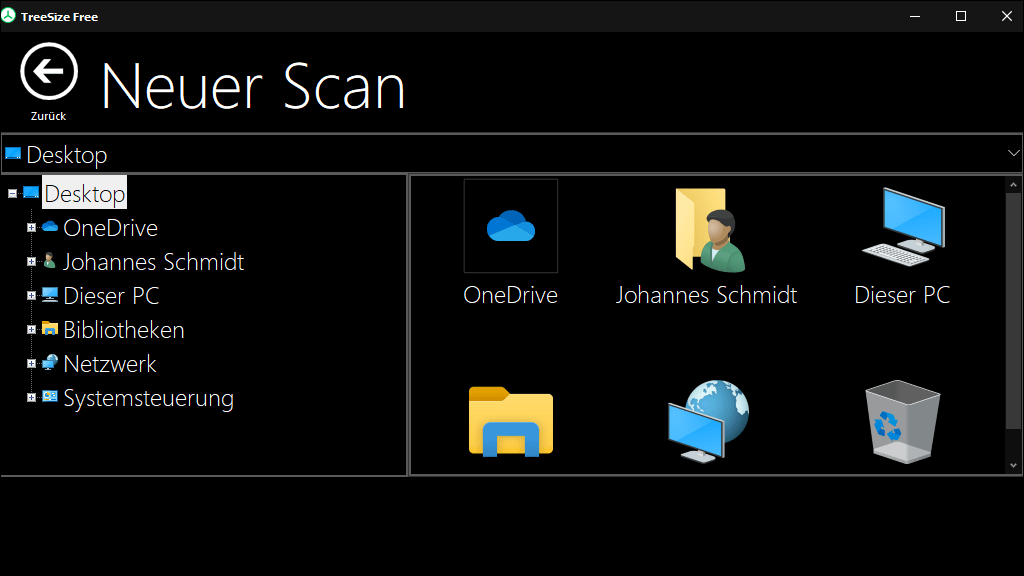Viewport: 1024px width, 576px height.
Task: Select Systemsteuerung in the folder tree
Action: pos(148,398)
